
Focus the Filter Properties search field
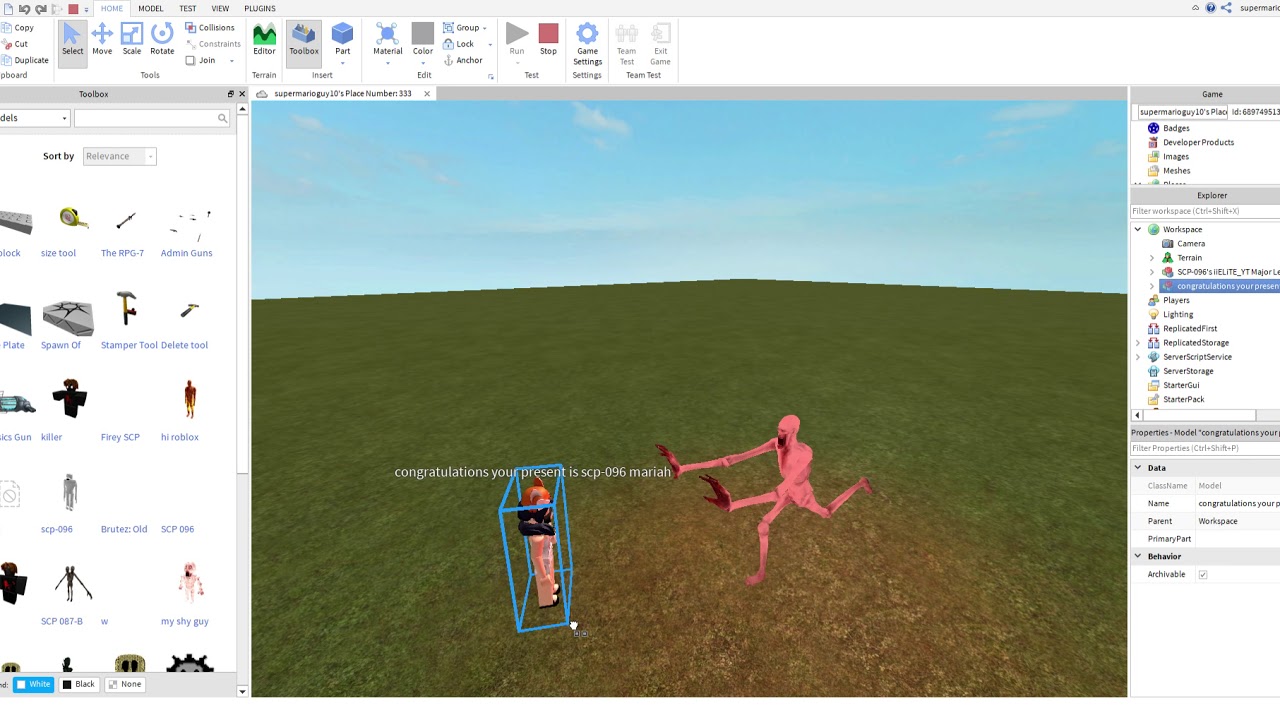pyautogui.click(x=1205, y=448)
